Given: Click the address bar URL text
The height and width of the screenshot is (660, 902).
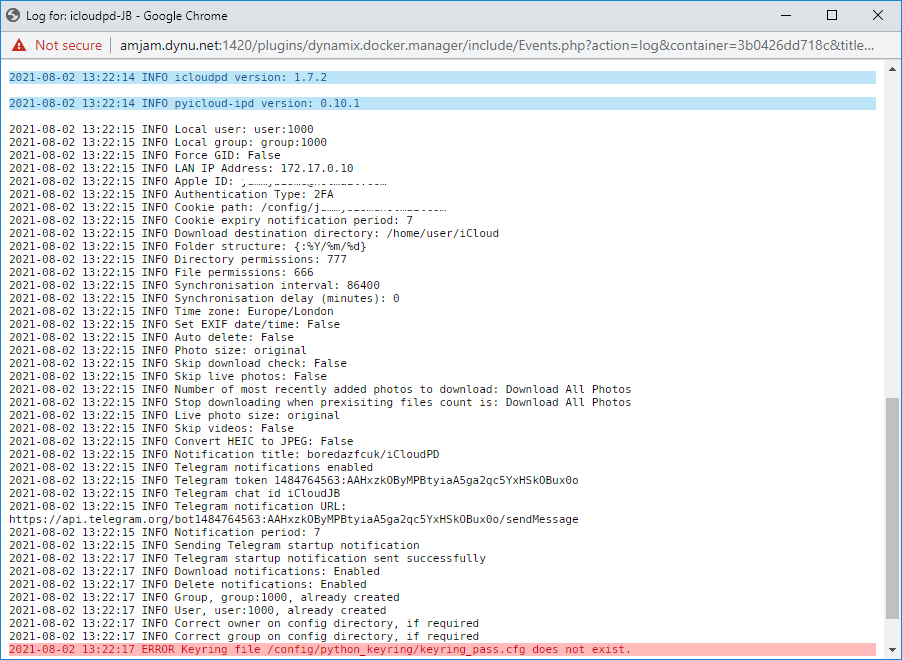Looking at the screenshot, I should (x=496, y=45).
